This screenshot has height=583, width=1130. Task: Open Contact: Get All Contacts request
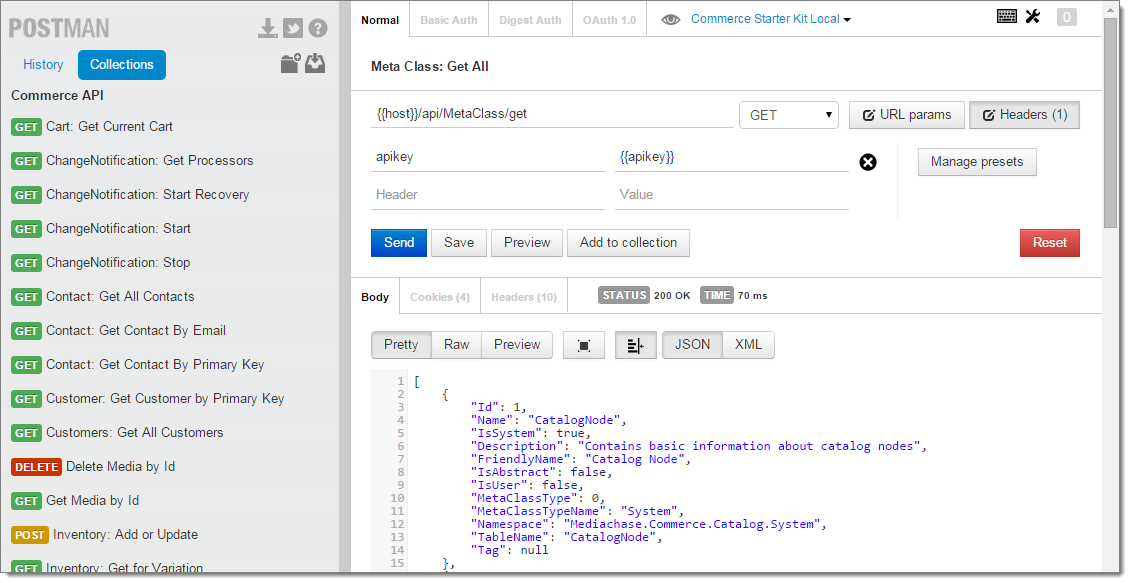[120, 296]
